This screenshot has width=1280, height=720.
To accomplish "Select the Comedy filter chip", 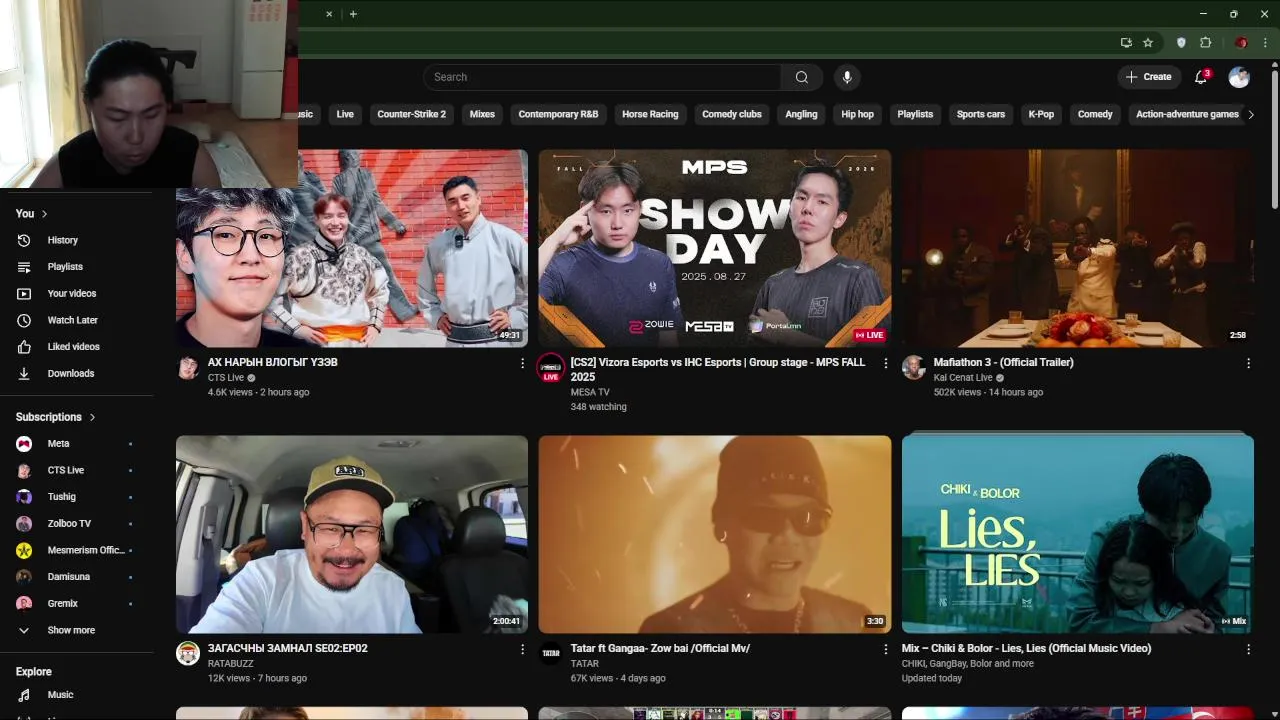I will tap(1095, 114).
